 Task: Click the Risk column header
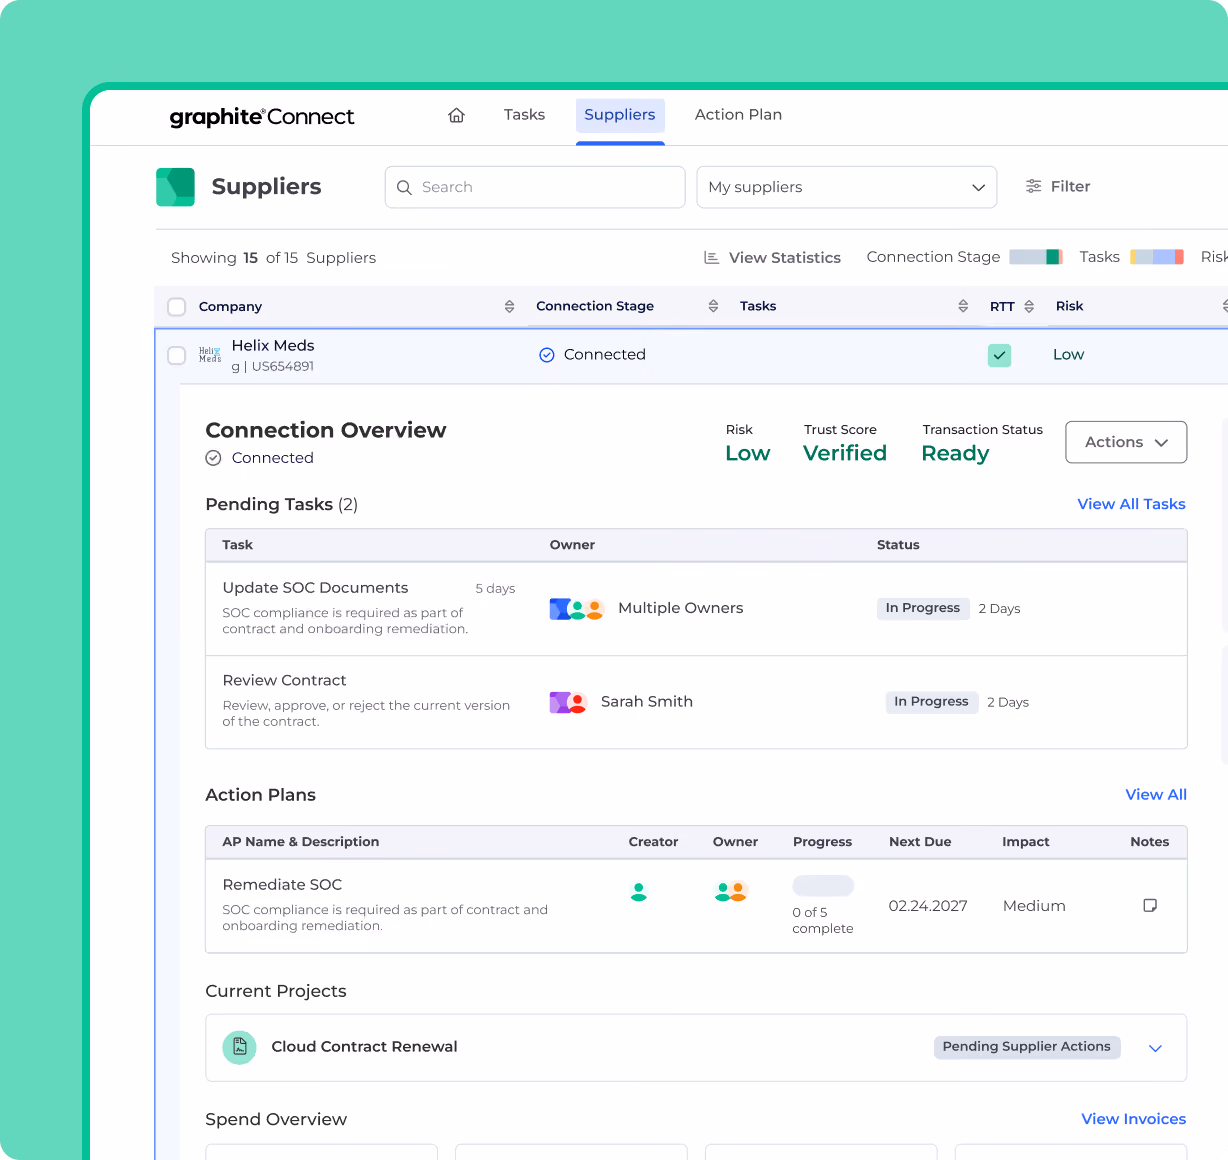(x=1069, y=306)
